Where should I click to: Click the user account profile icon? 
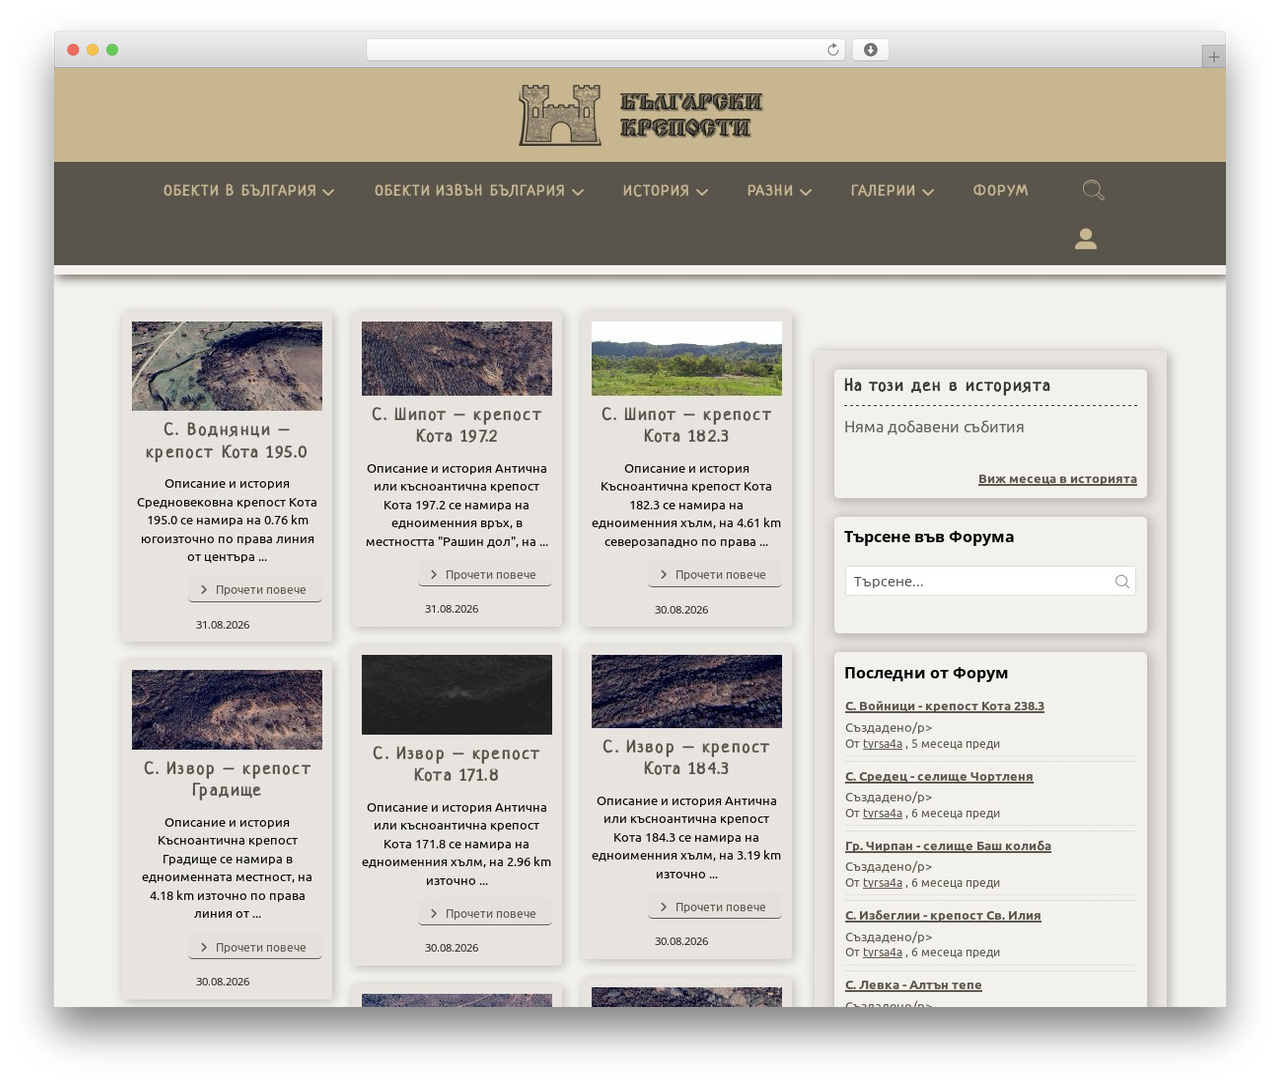coord(1086,238)
